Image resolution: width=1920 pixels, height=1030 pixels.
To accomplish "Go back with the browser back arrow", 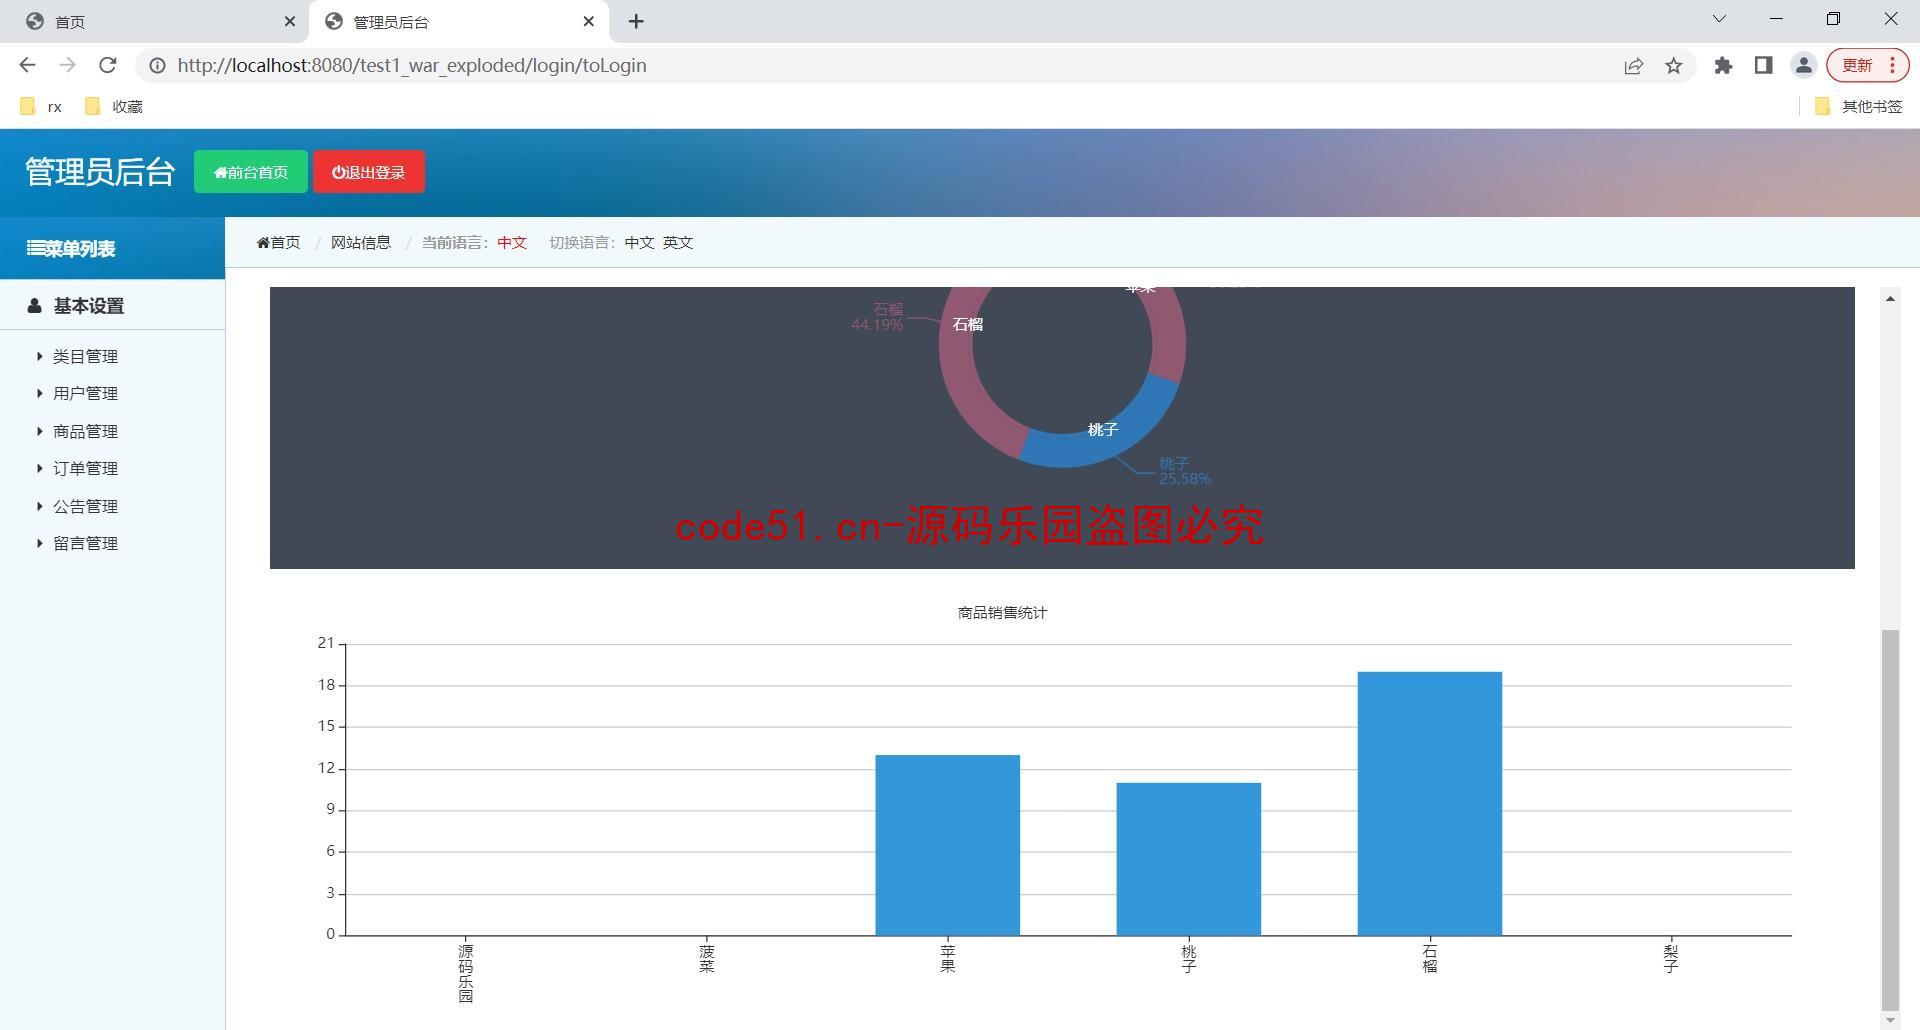I will 27,65.
